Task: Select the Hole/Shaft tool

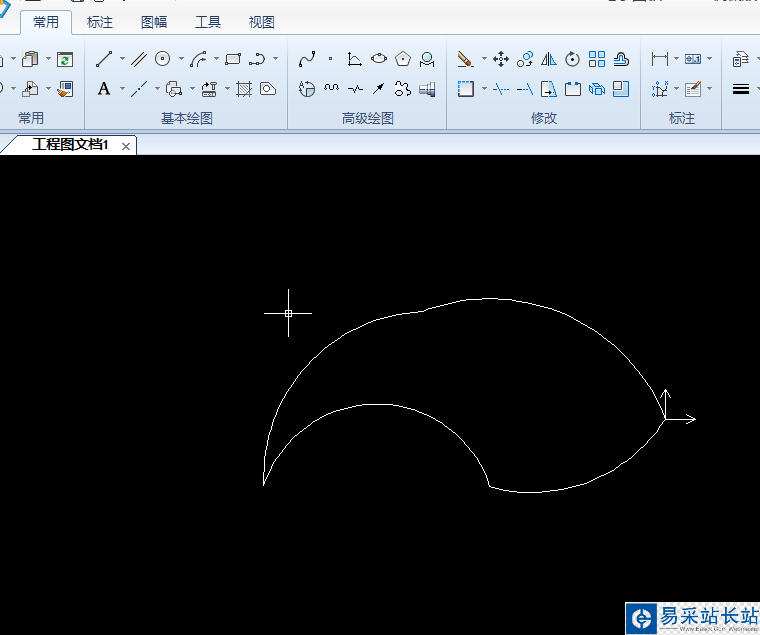Action: pyautogui.click(x=427, y=89)
